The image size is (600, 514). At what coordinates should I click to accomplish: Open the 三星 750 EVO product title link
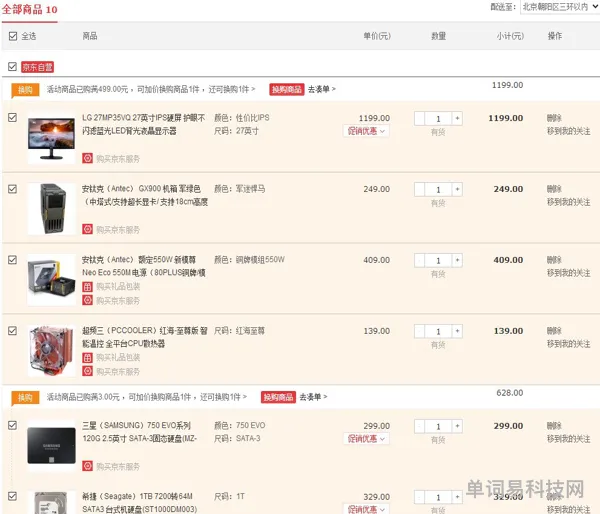[140, 432]
